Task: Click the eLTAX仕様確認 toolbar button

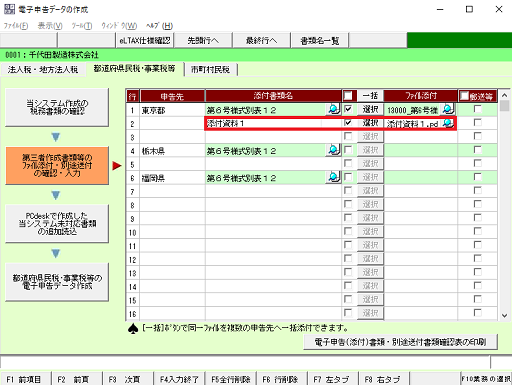Action: point(145,41)
